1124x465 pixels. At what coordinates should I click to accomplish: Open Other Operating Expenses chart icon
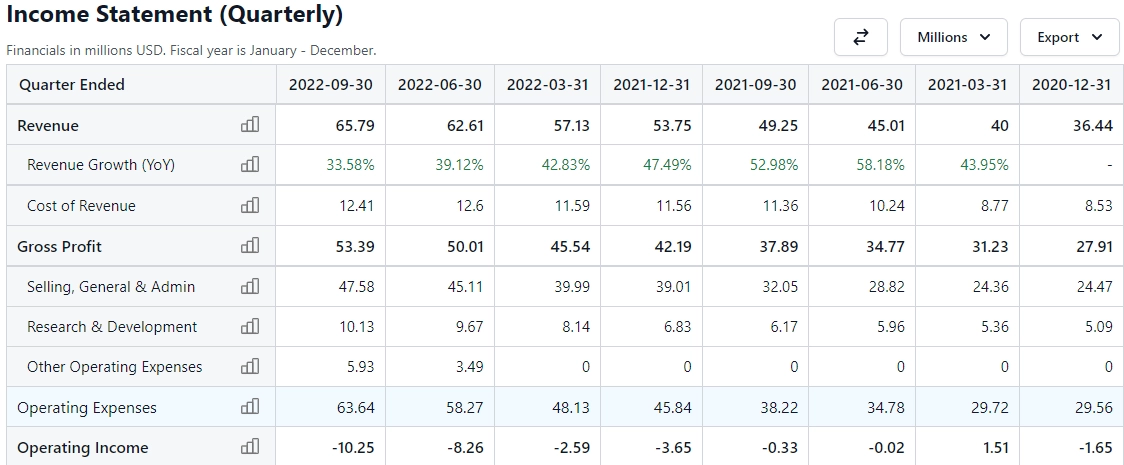(x=250, y=367)
